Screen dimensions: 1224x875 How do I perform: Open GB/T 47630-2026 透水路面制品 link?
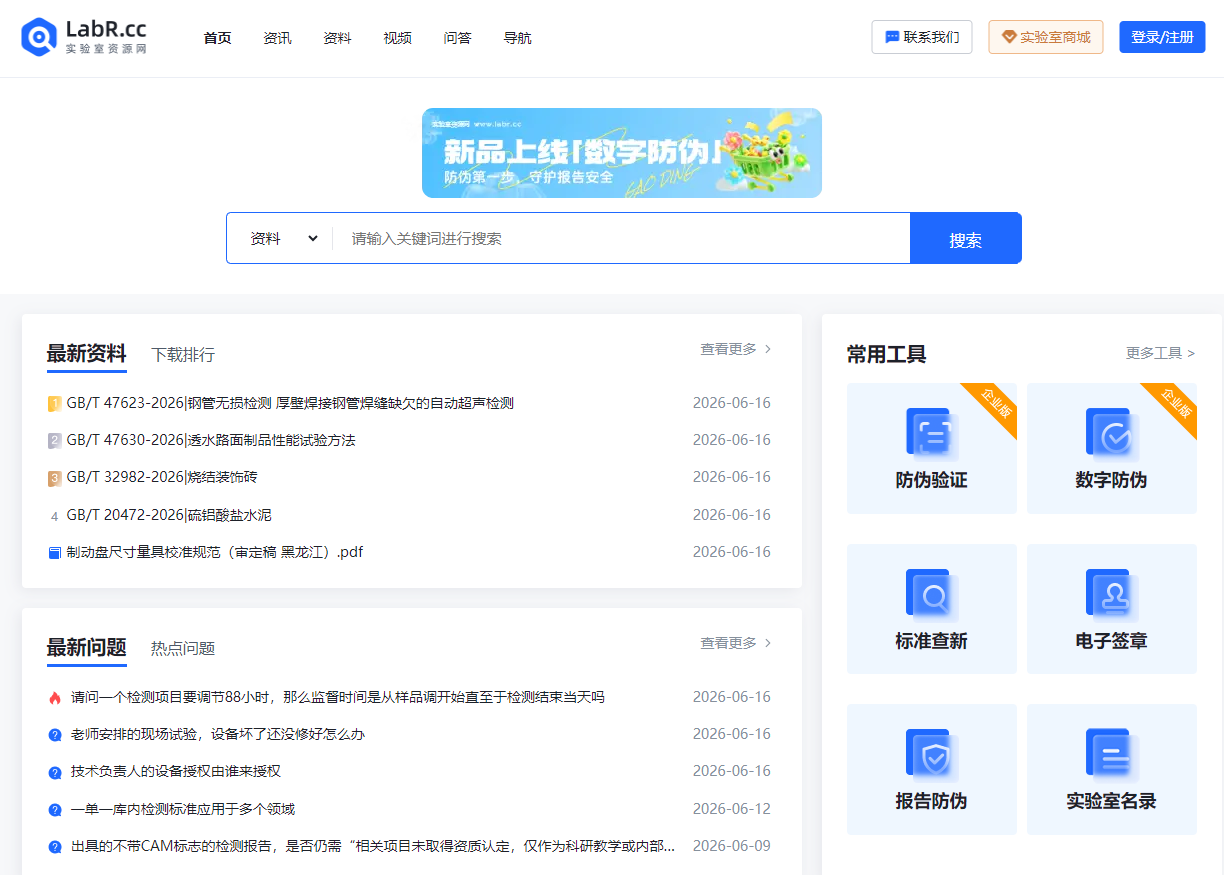pos(211,440)
